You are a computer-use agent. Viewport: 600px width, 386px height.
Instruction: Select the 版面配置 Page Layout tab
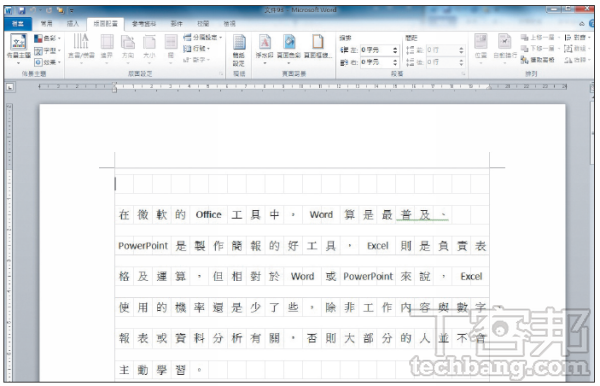pos(105,24)
